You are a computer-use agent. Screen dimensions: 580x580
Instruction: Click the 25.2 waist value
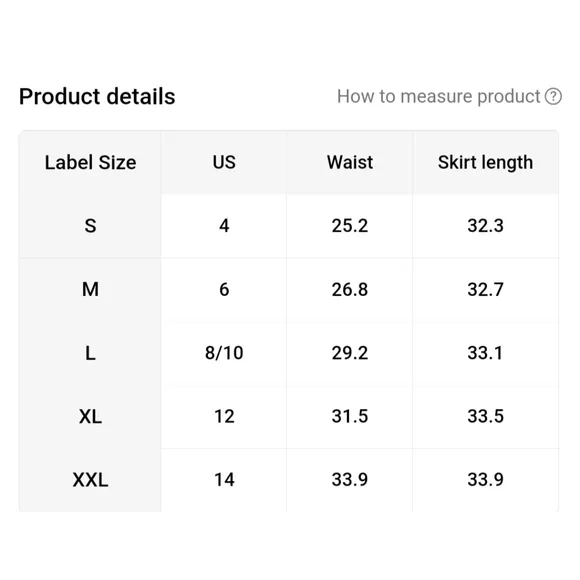click(x=350, y=226)
